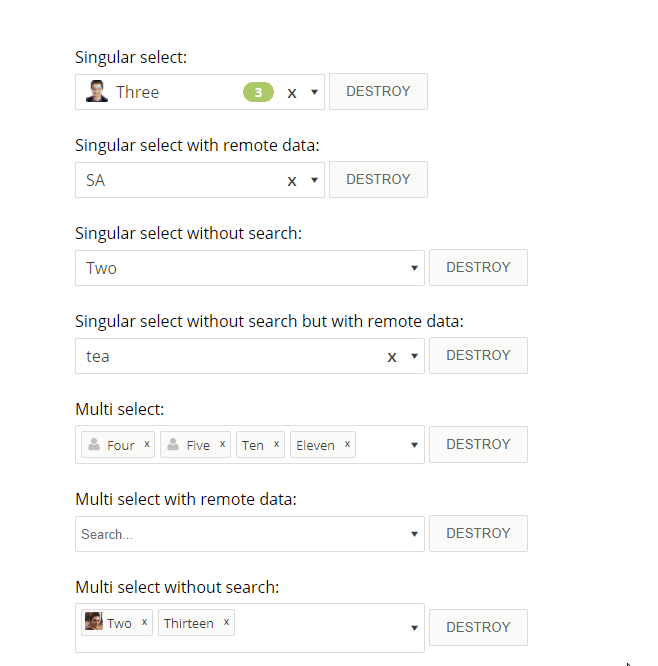Viewport: 658px width, 666px height.
Task: Expand the Singular select dropdown arrow
Action: pos(314,92)
